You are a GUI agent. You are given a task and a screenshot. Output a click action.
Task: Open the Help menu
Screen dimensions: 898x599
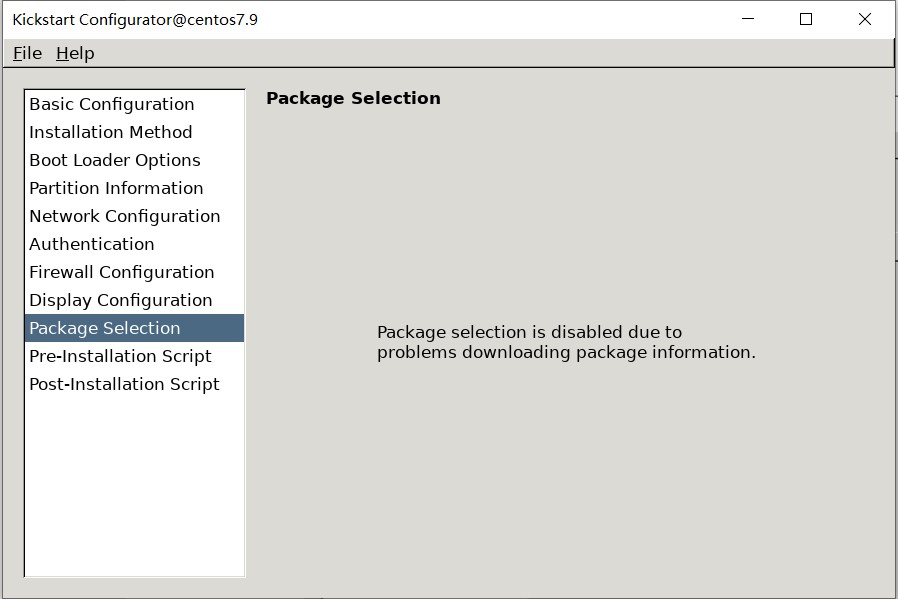(75, 53)
